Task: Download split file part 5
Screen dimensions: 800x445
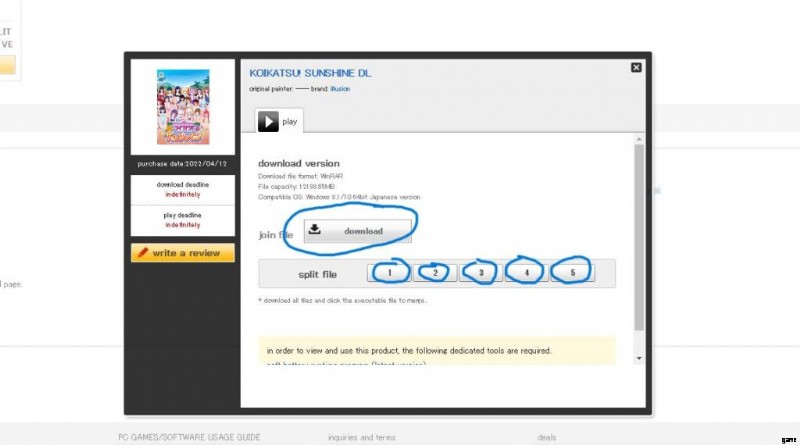Action: [572, 272]
